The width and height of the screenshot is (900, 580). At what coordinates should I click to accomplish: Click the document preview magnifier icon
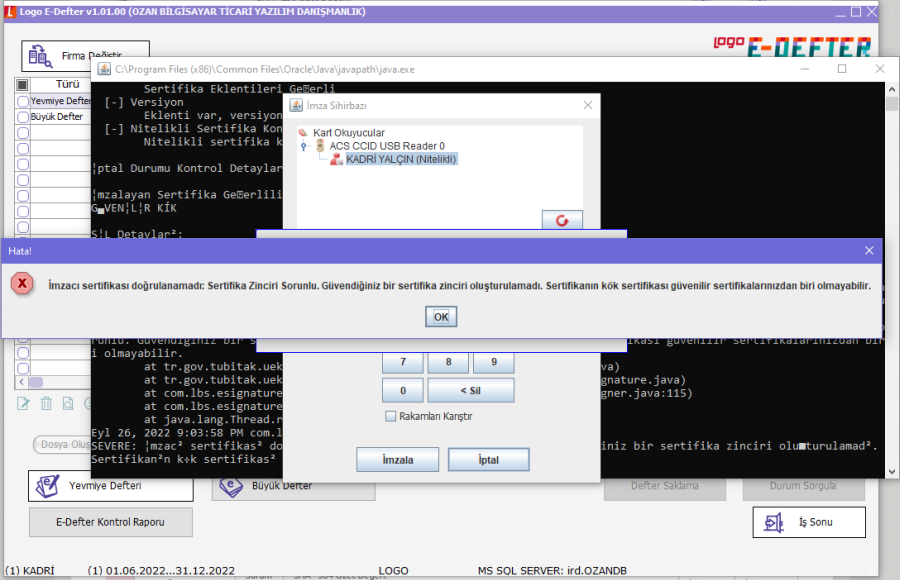(68, 403)
